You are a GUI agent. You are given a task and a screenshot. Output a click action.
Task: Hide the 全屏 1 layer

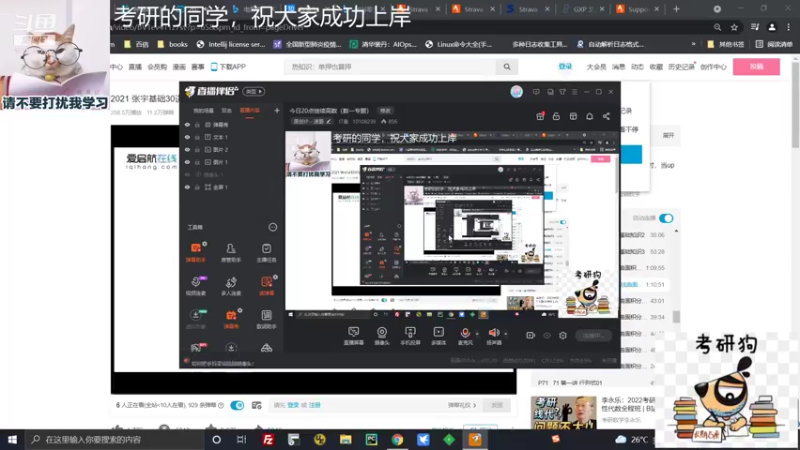click(187, 187)
